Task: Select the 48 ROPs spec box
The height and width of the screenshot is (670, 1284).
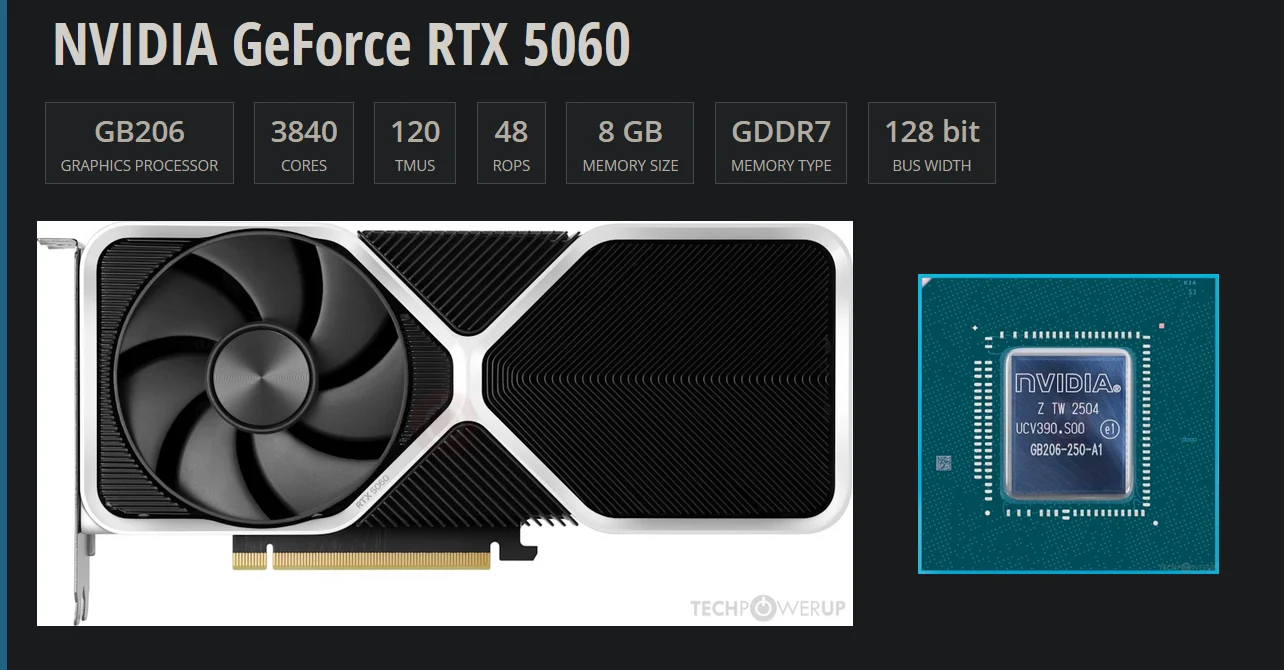Action: click(x=511, y=143)
